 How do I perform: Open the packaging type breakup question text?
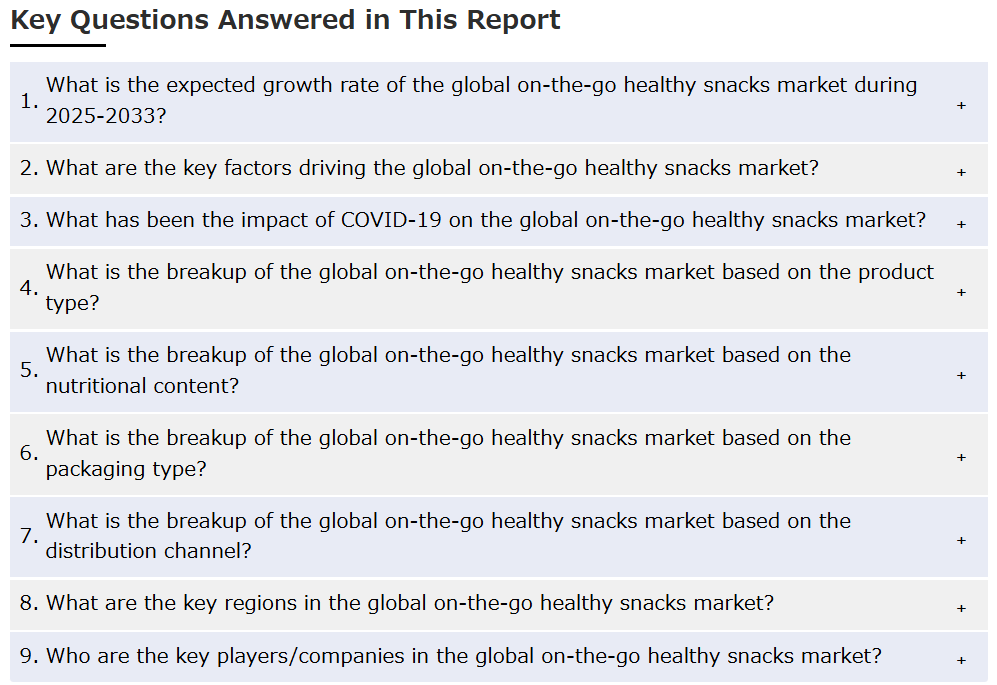(448, 453)
